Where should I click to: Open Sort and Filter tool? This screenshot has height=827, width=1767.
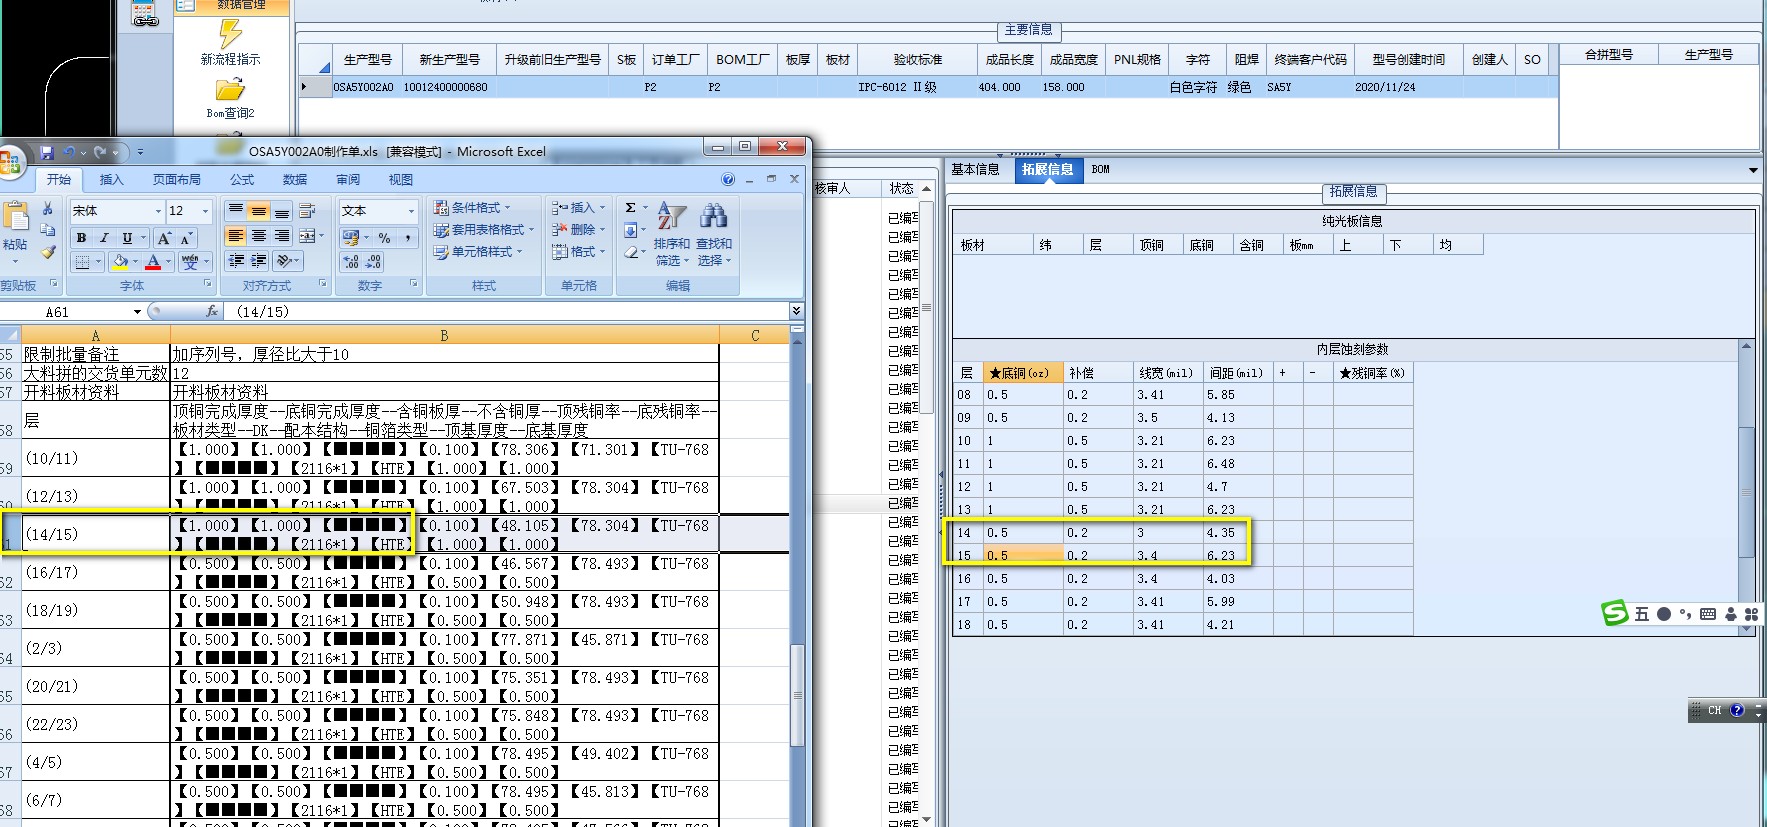click(x=672, y=236)
